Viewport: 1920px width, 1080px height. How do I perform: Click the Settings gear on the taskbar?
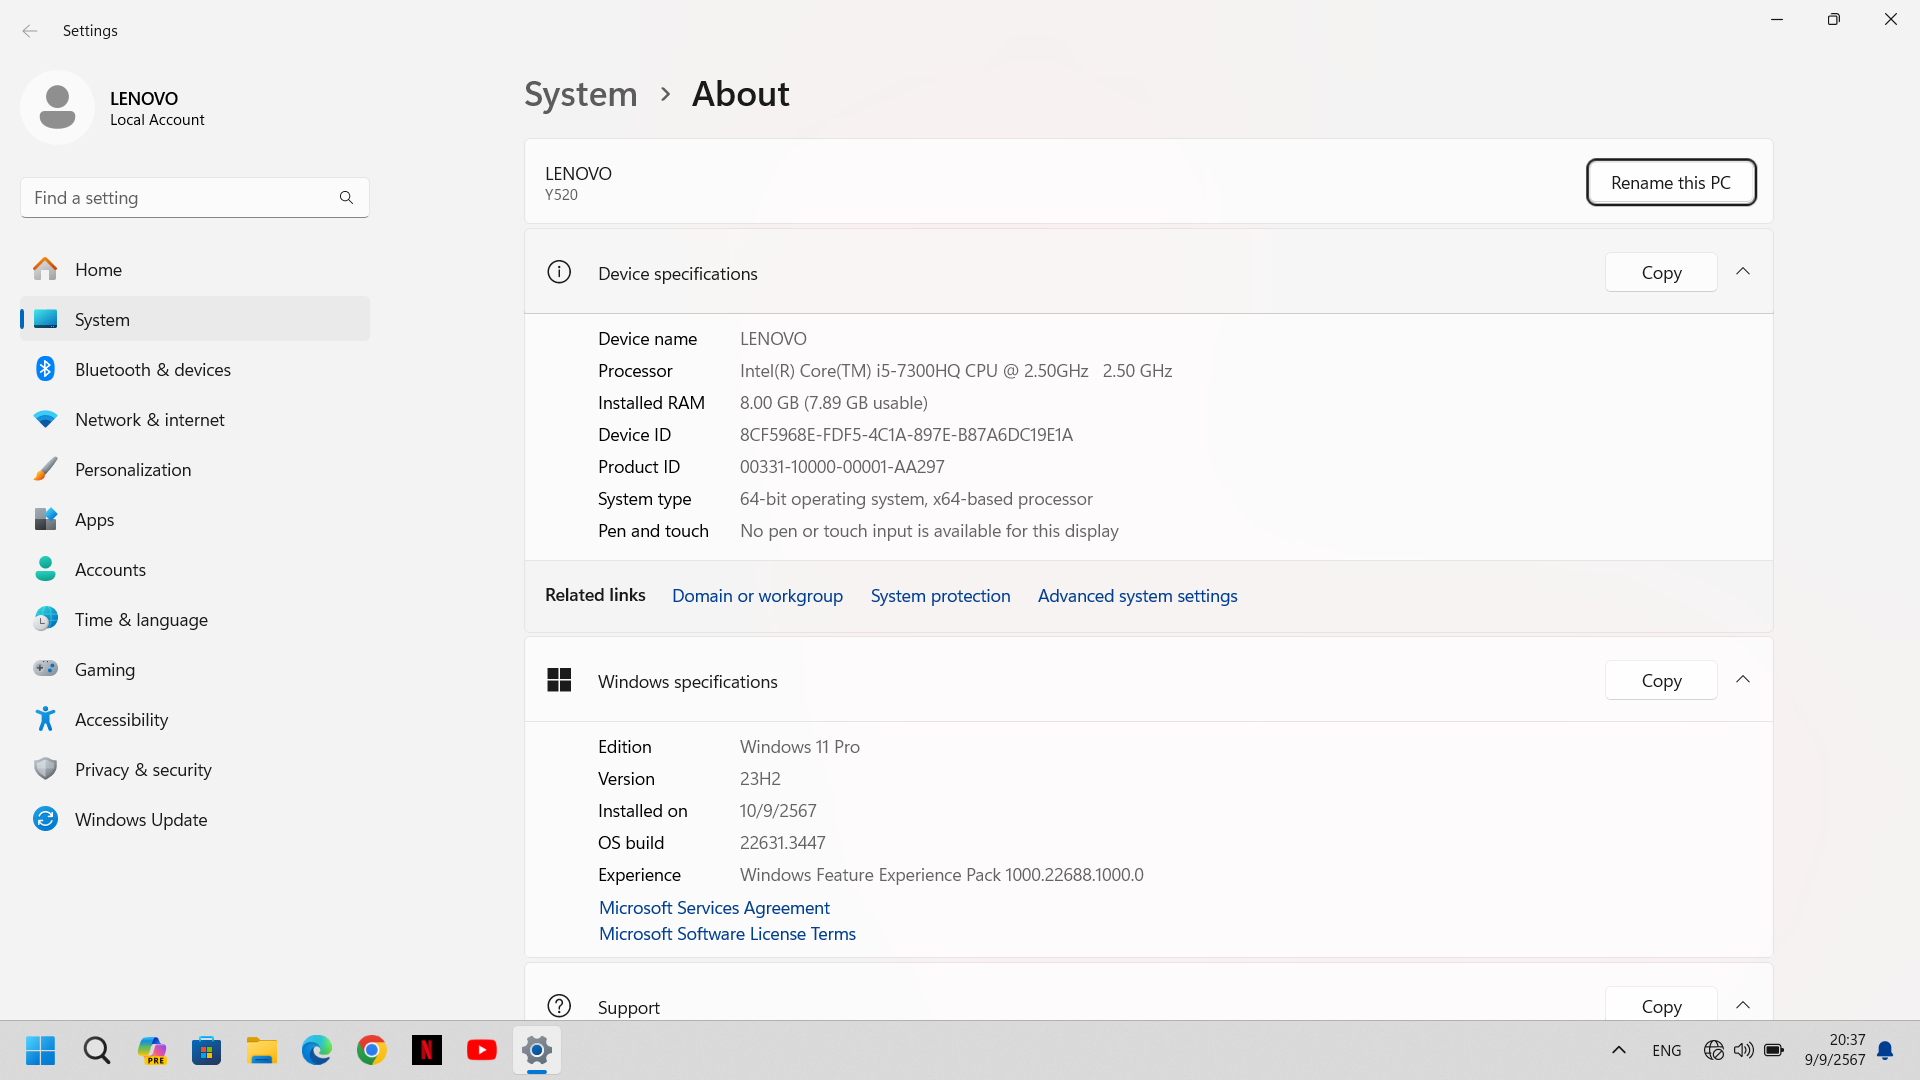(x=537, y=1050)
